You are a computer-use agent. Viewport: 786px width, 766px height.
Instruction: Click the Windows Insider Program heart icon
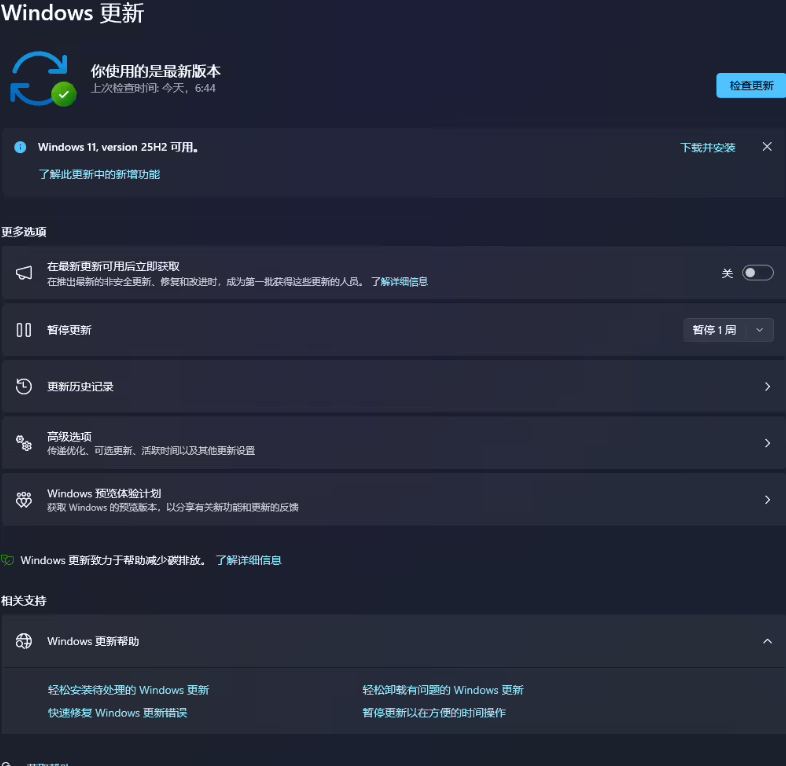[24, 500]
